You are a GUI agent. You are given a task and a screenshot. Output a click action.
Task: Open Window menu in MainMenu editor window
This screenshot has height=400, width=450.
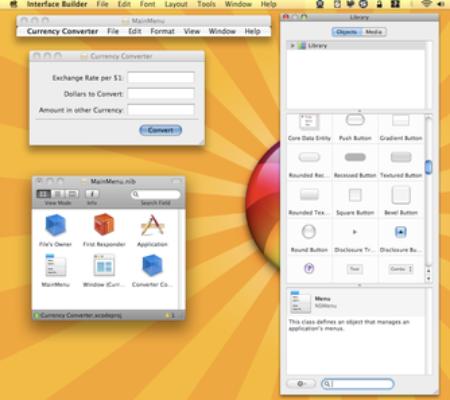pyautogui.click(x=222, y=31)
